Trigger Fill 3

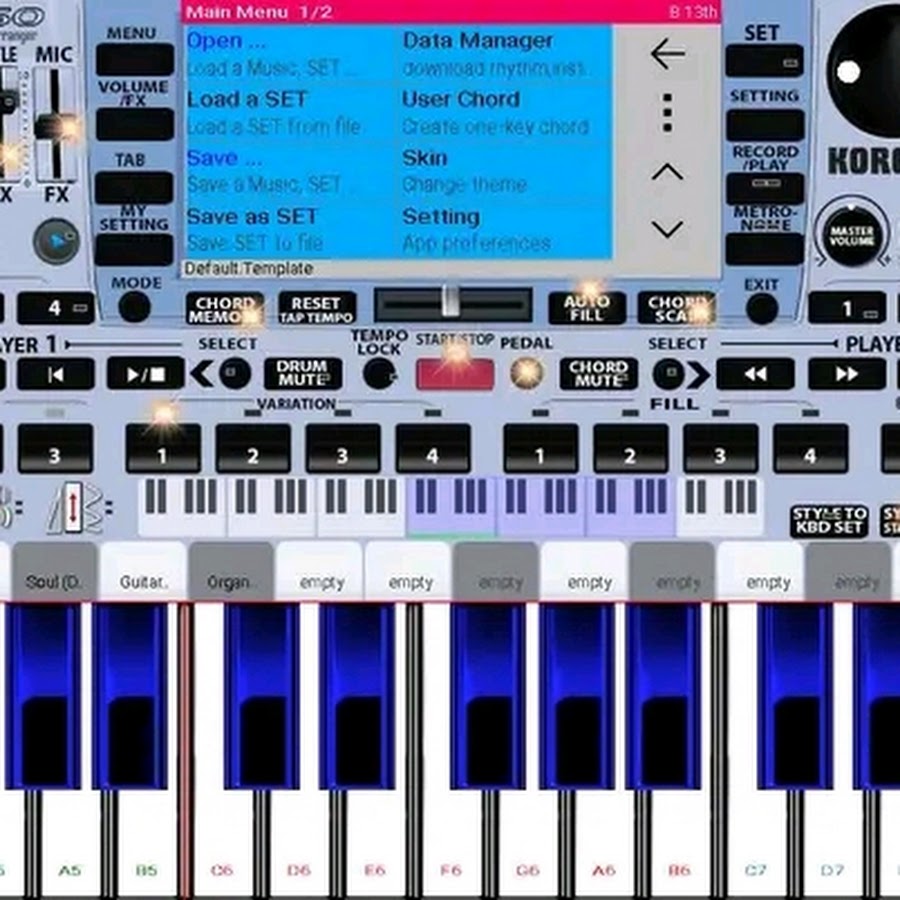[720, 449]
